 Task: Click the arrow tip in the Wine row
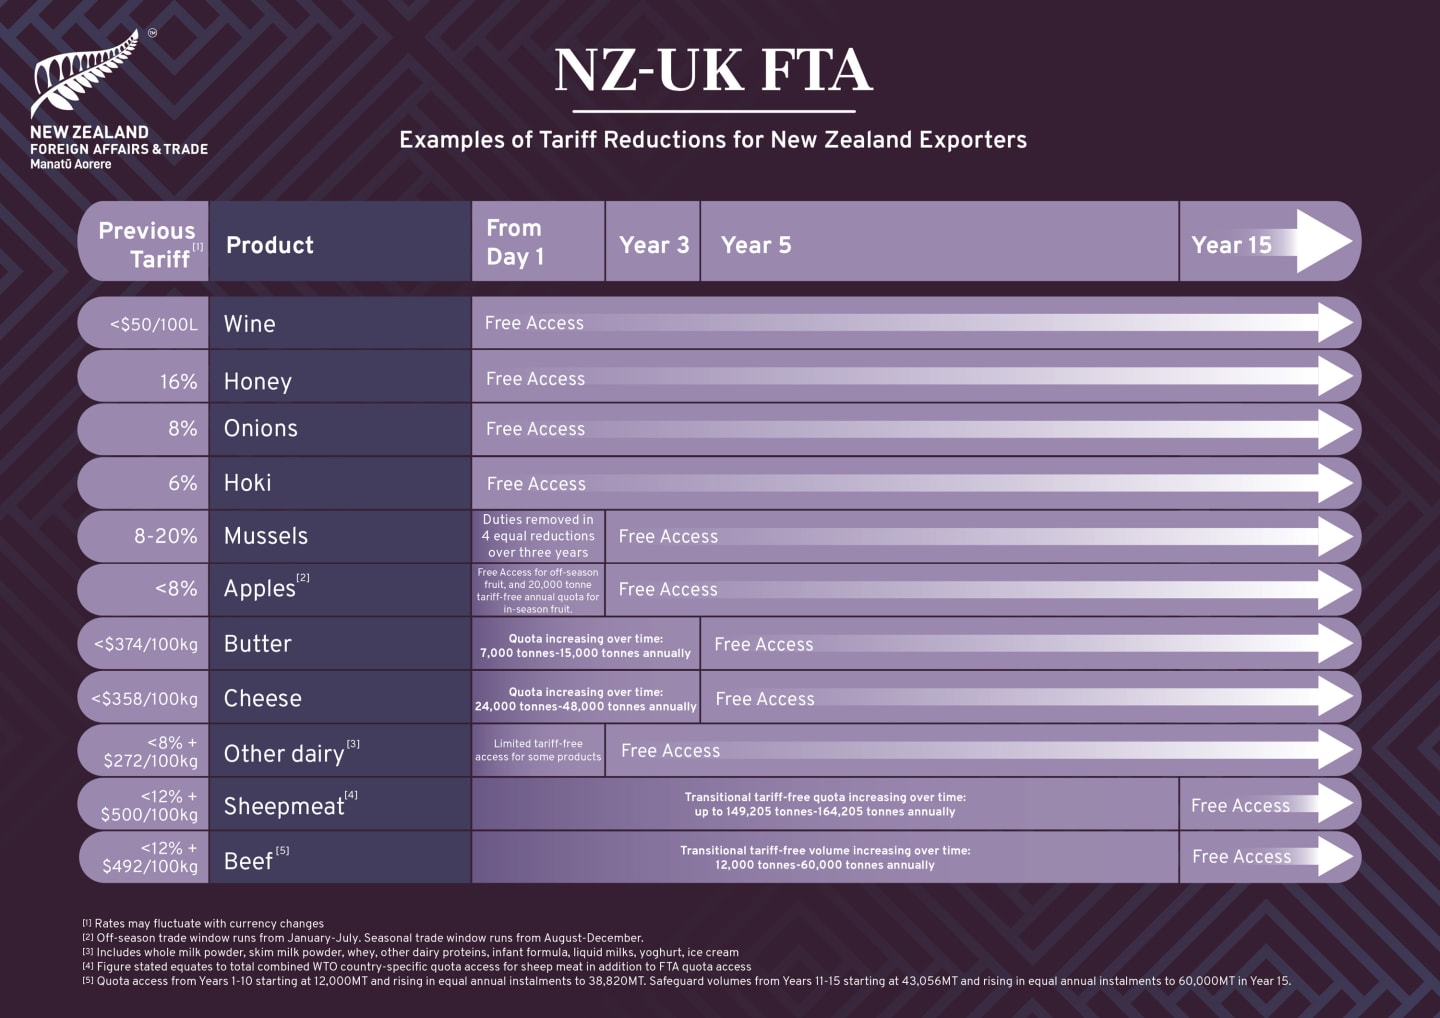pyautogui.click(x=1335, y=323)
